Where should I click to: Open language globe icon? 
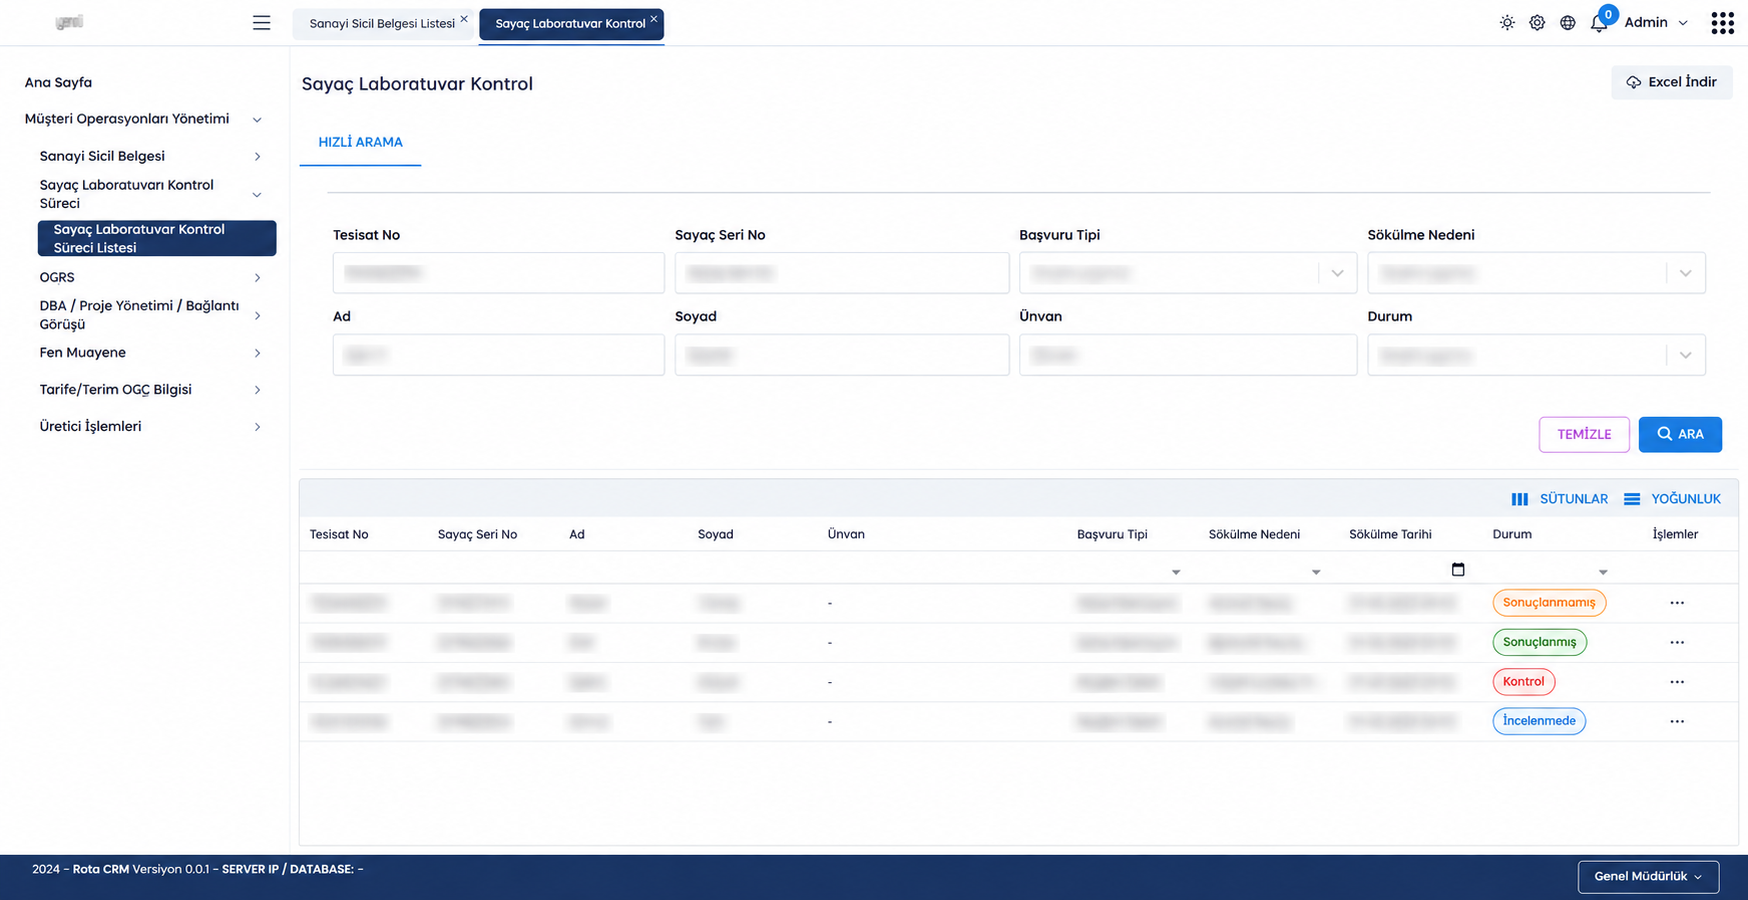(x=1568, y=23)
